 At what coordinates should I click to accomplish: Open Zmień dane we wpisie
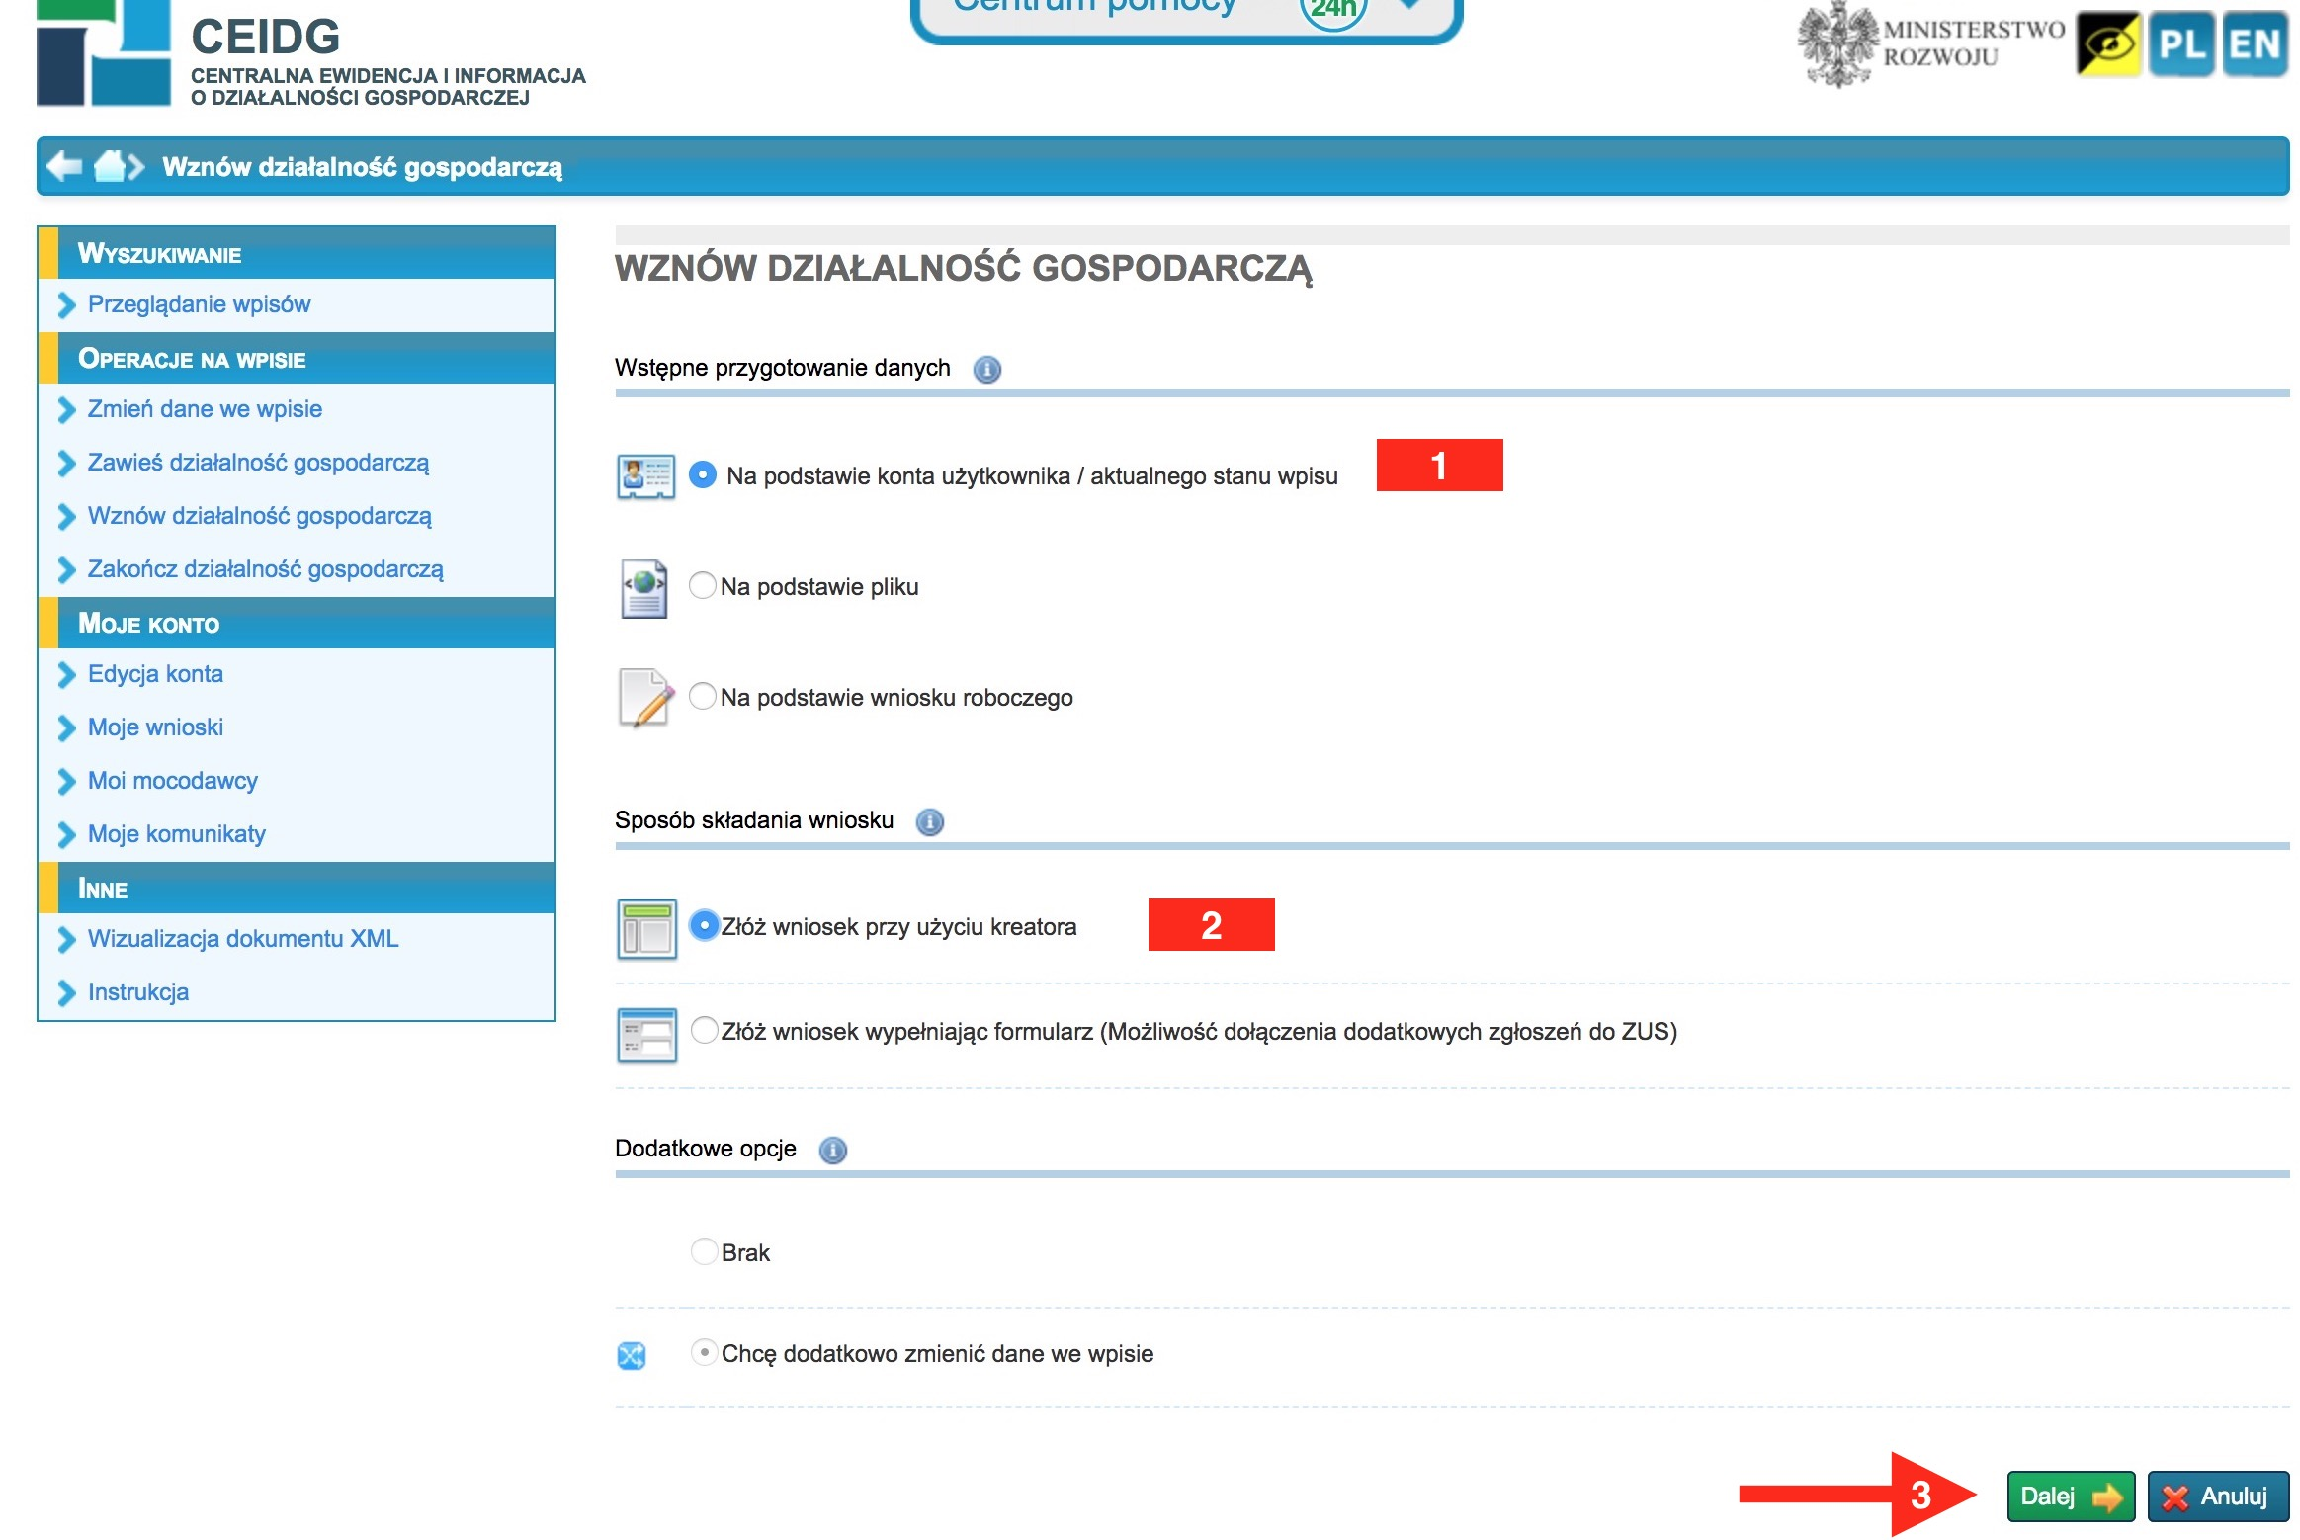point(205,409)
